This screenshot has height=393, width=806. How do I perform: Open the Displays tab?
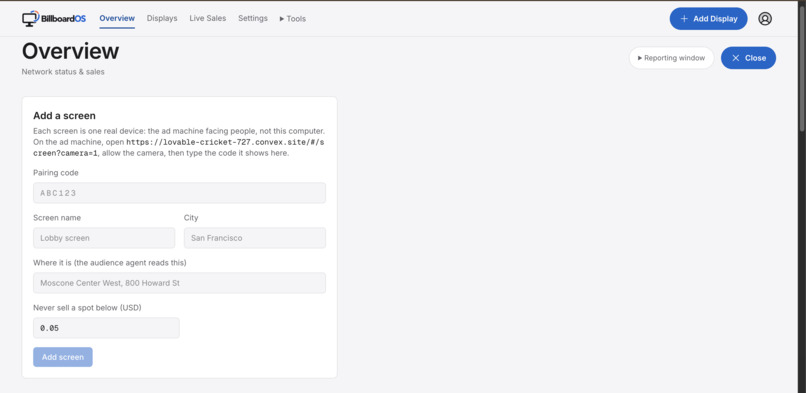point(162,18)
